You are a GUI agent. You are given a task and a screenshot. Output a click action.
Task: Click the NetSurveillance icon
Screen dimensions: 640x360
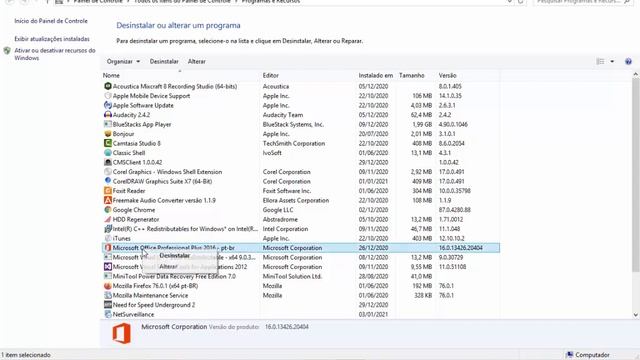pos(108,314)
